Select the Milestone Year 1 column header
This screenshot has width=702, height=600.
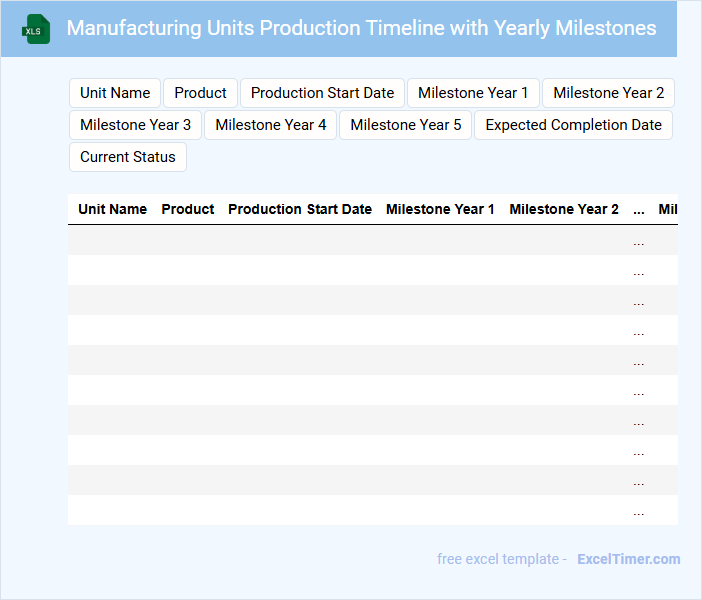click(440, 209)
